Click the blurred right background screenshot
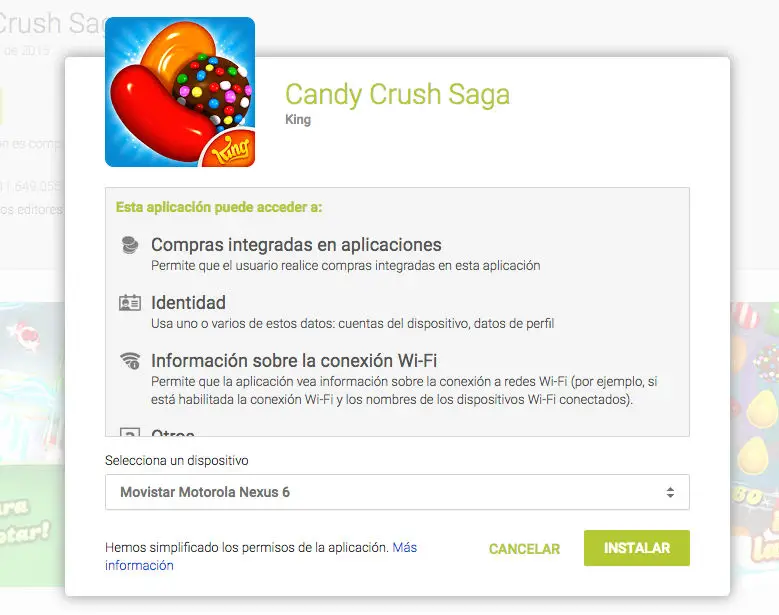 755,437
